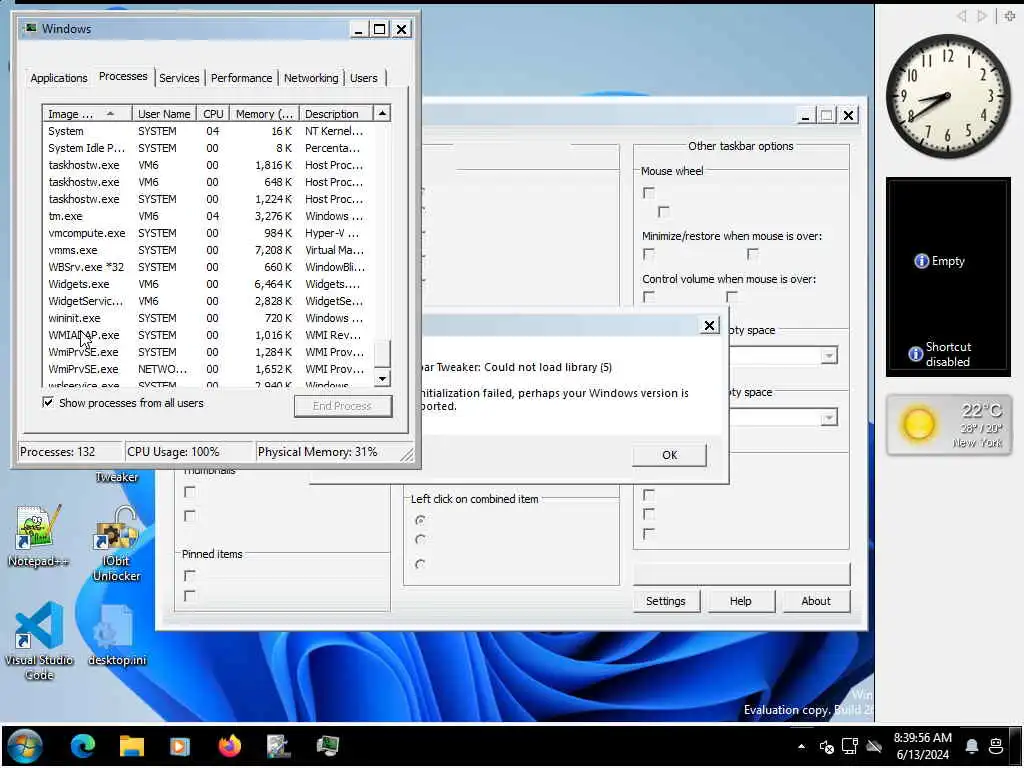Click the info icon beside Shortcut disabled

click(x=916, y=354)
